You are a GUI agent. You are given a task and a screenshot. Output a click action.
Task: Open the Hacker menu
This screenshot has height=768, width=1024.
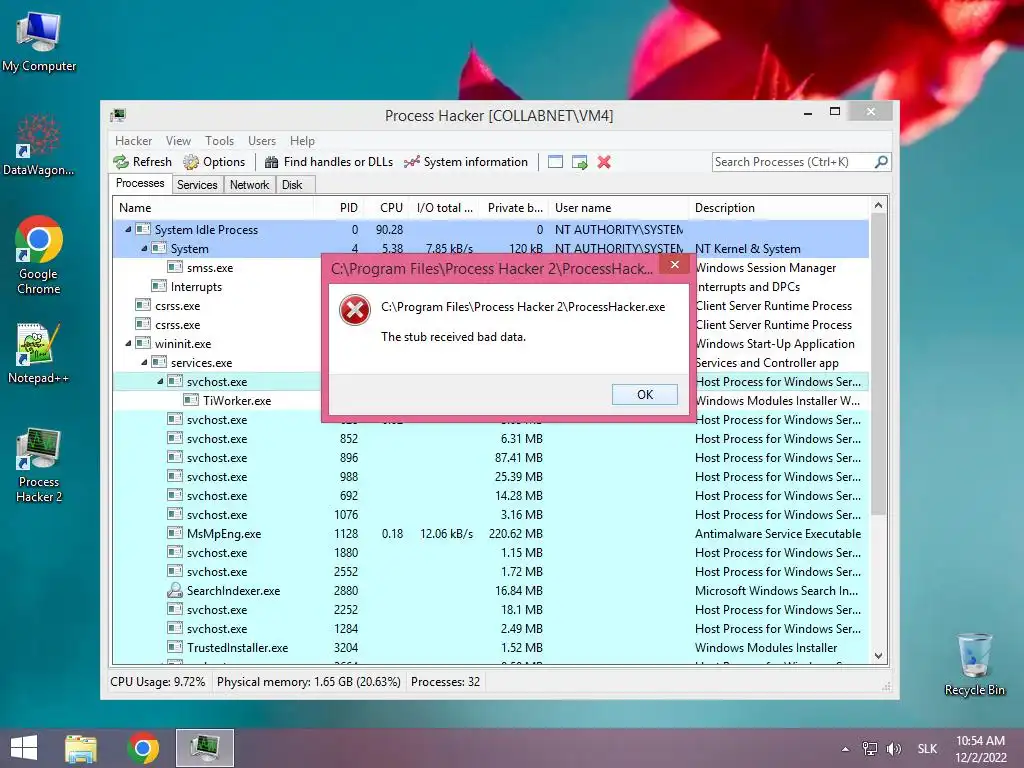click(x=133, y=141)
